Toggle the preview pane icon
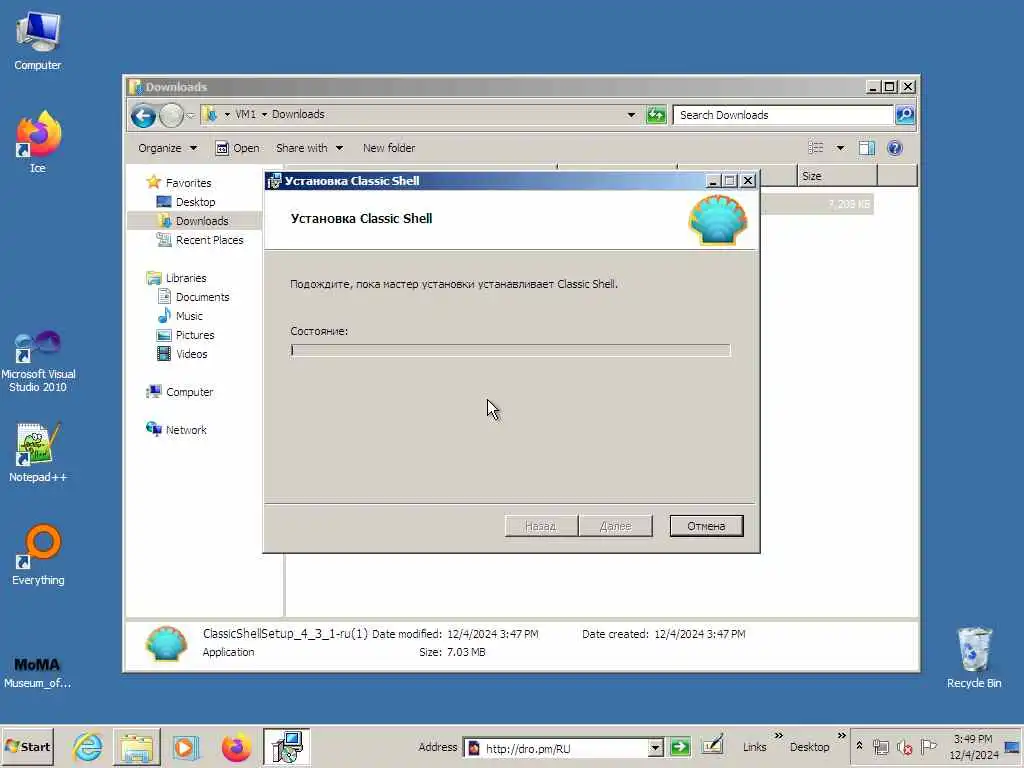 [867, 148]
